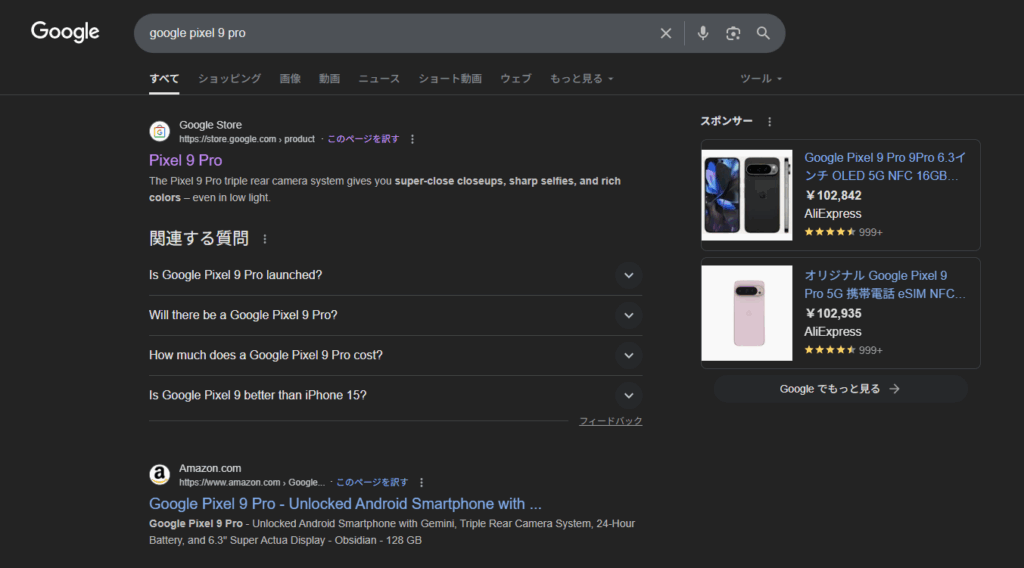Start voice search with microphone icon
The width and height of the screenshot is (1024, 568).
click(703, 33)
